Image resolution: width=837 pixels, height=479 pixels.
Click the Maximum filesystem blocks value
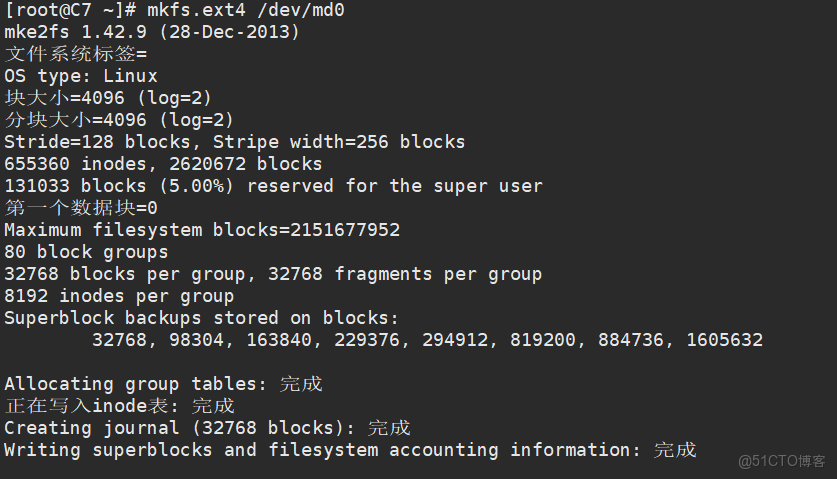(345, 230)
